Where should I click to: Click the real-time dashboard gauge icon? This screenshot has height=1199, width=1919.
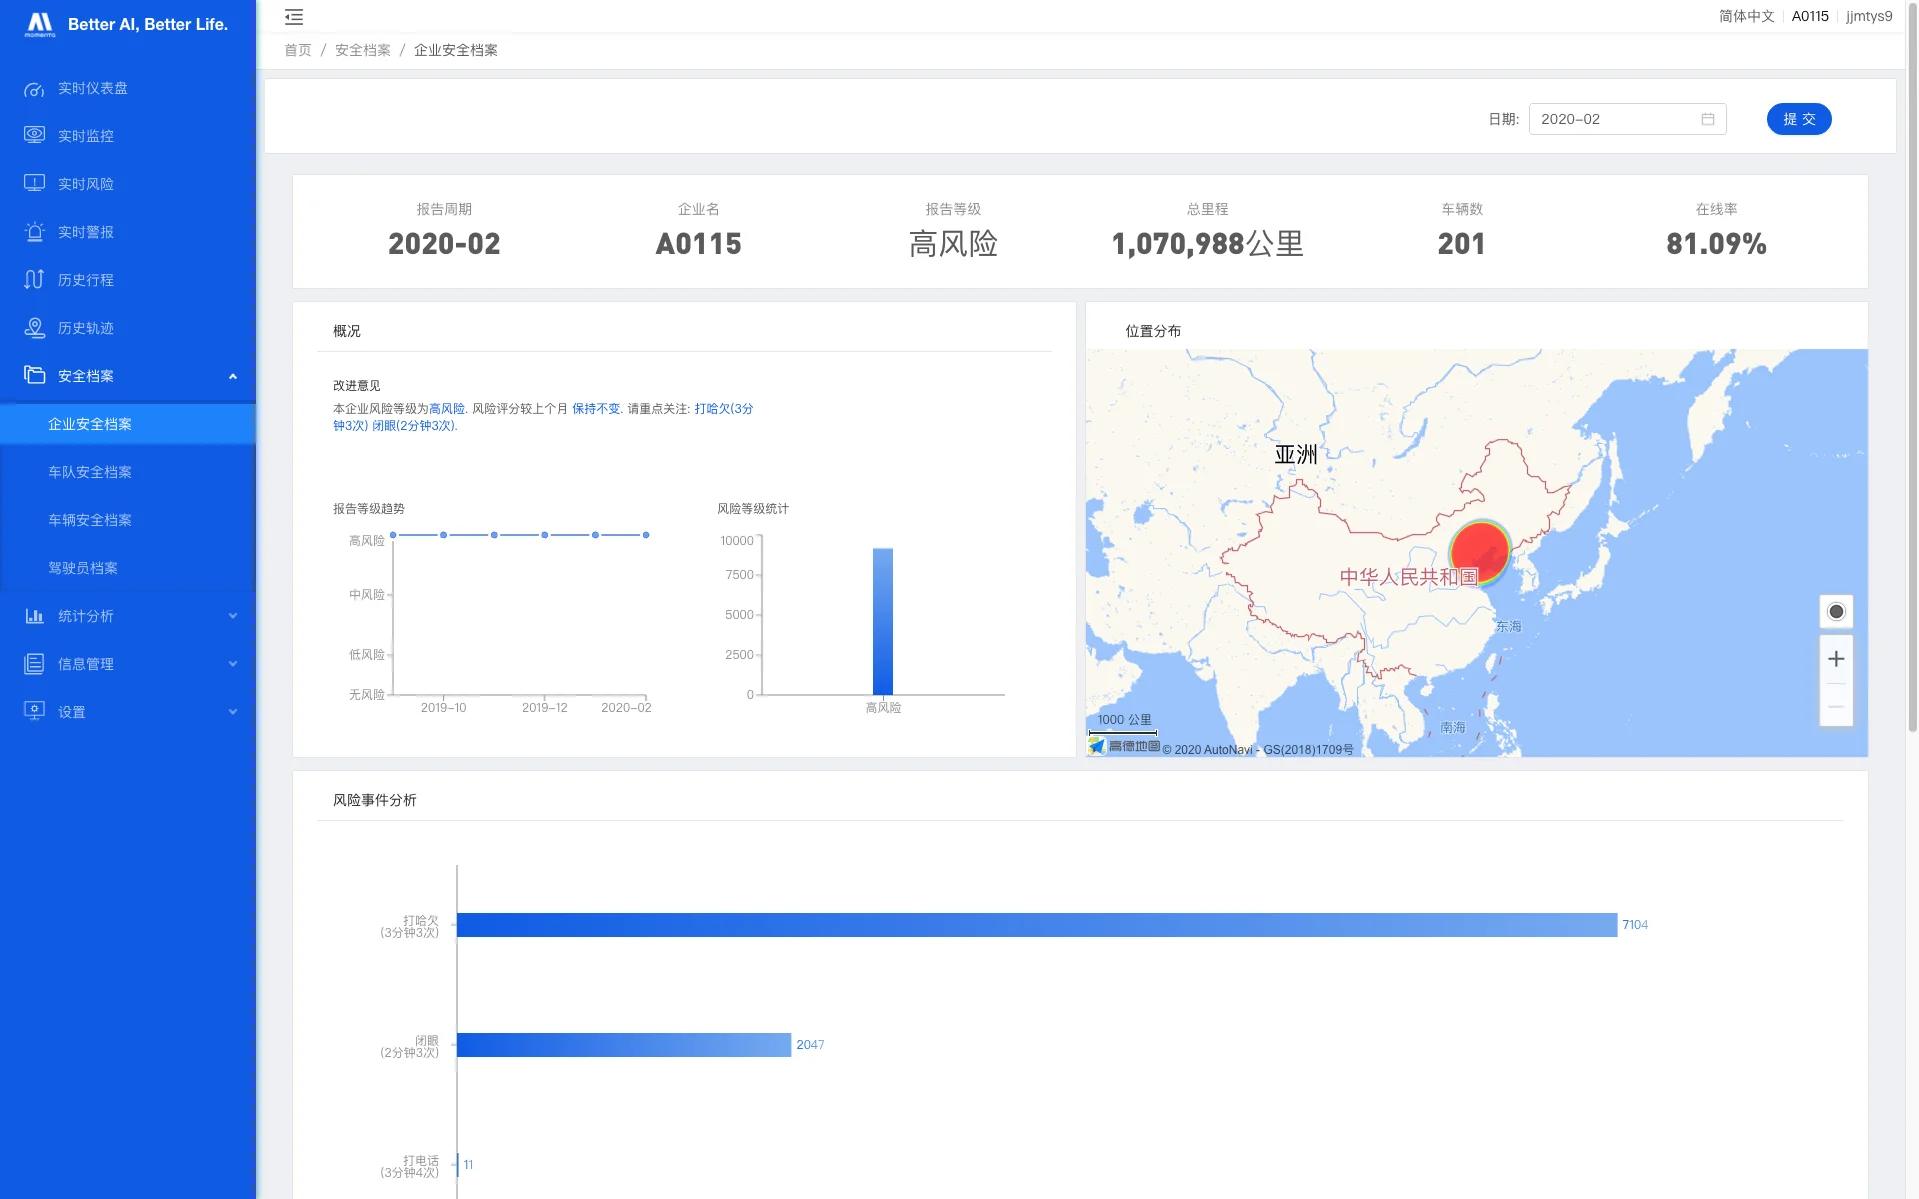click(x=34, y=89)
